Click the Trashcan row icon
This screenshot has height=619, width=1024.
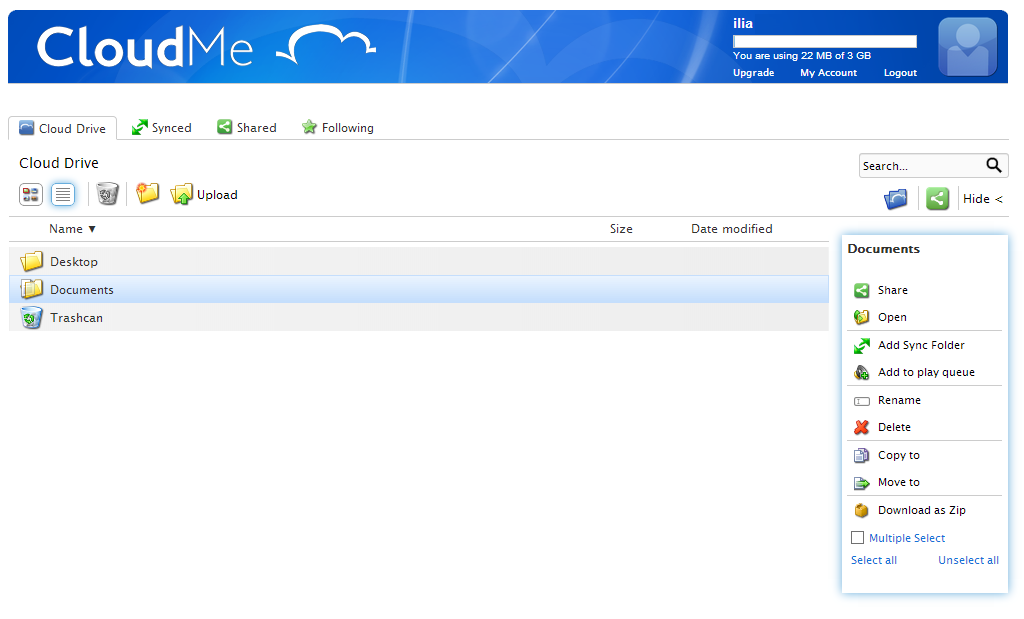point(31,317)
